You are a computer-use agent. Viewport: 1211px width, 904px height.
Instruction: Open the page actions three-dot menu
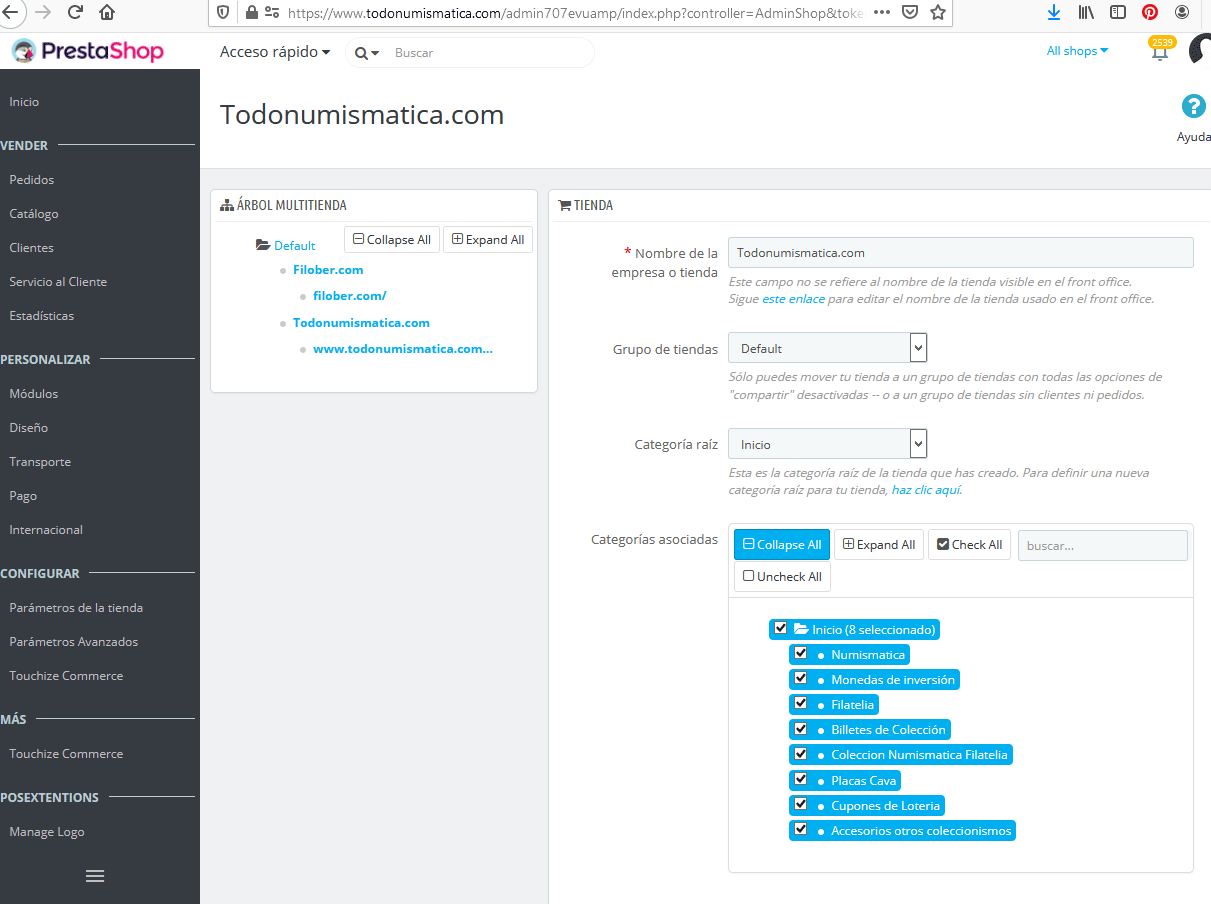pyautogui.click(x=881, y=12)
